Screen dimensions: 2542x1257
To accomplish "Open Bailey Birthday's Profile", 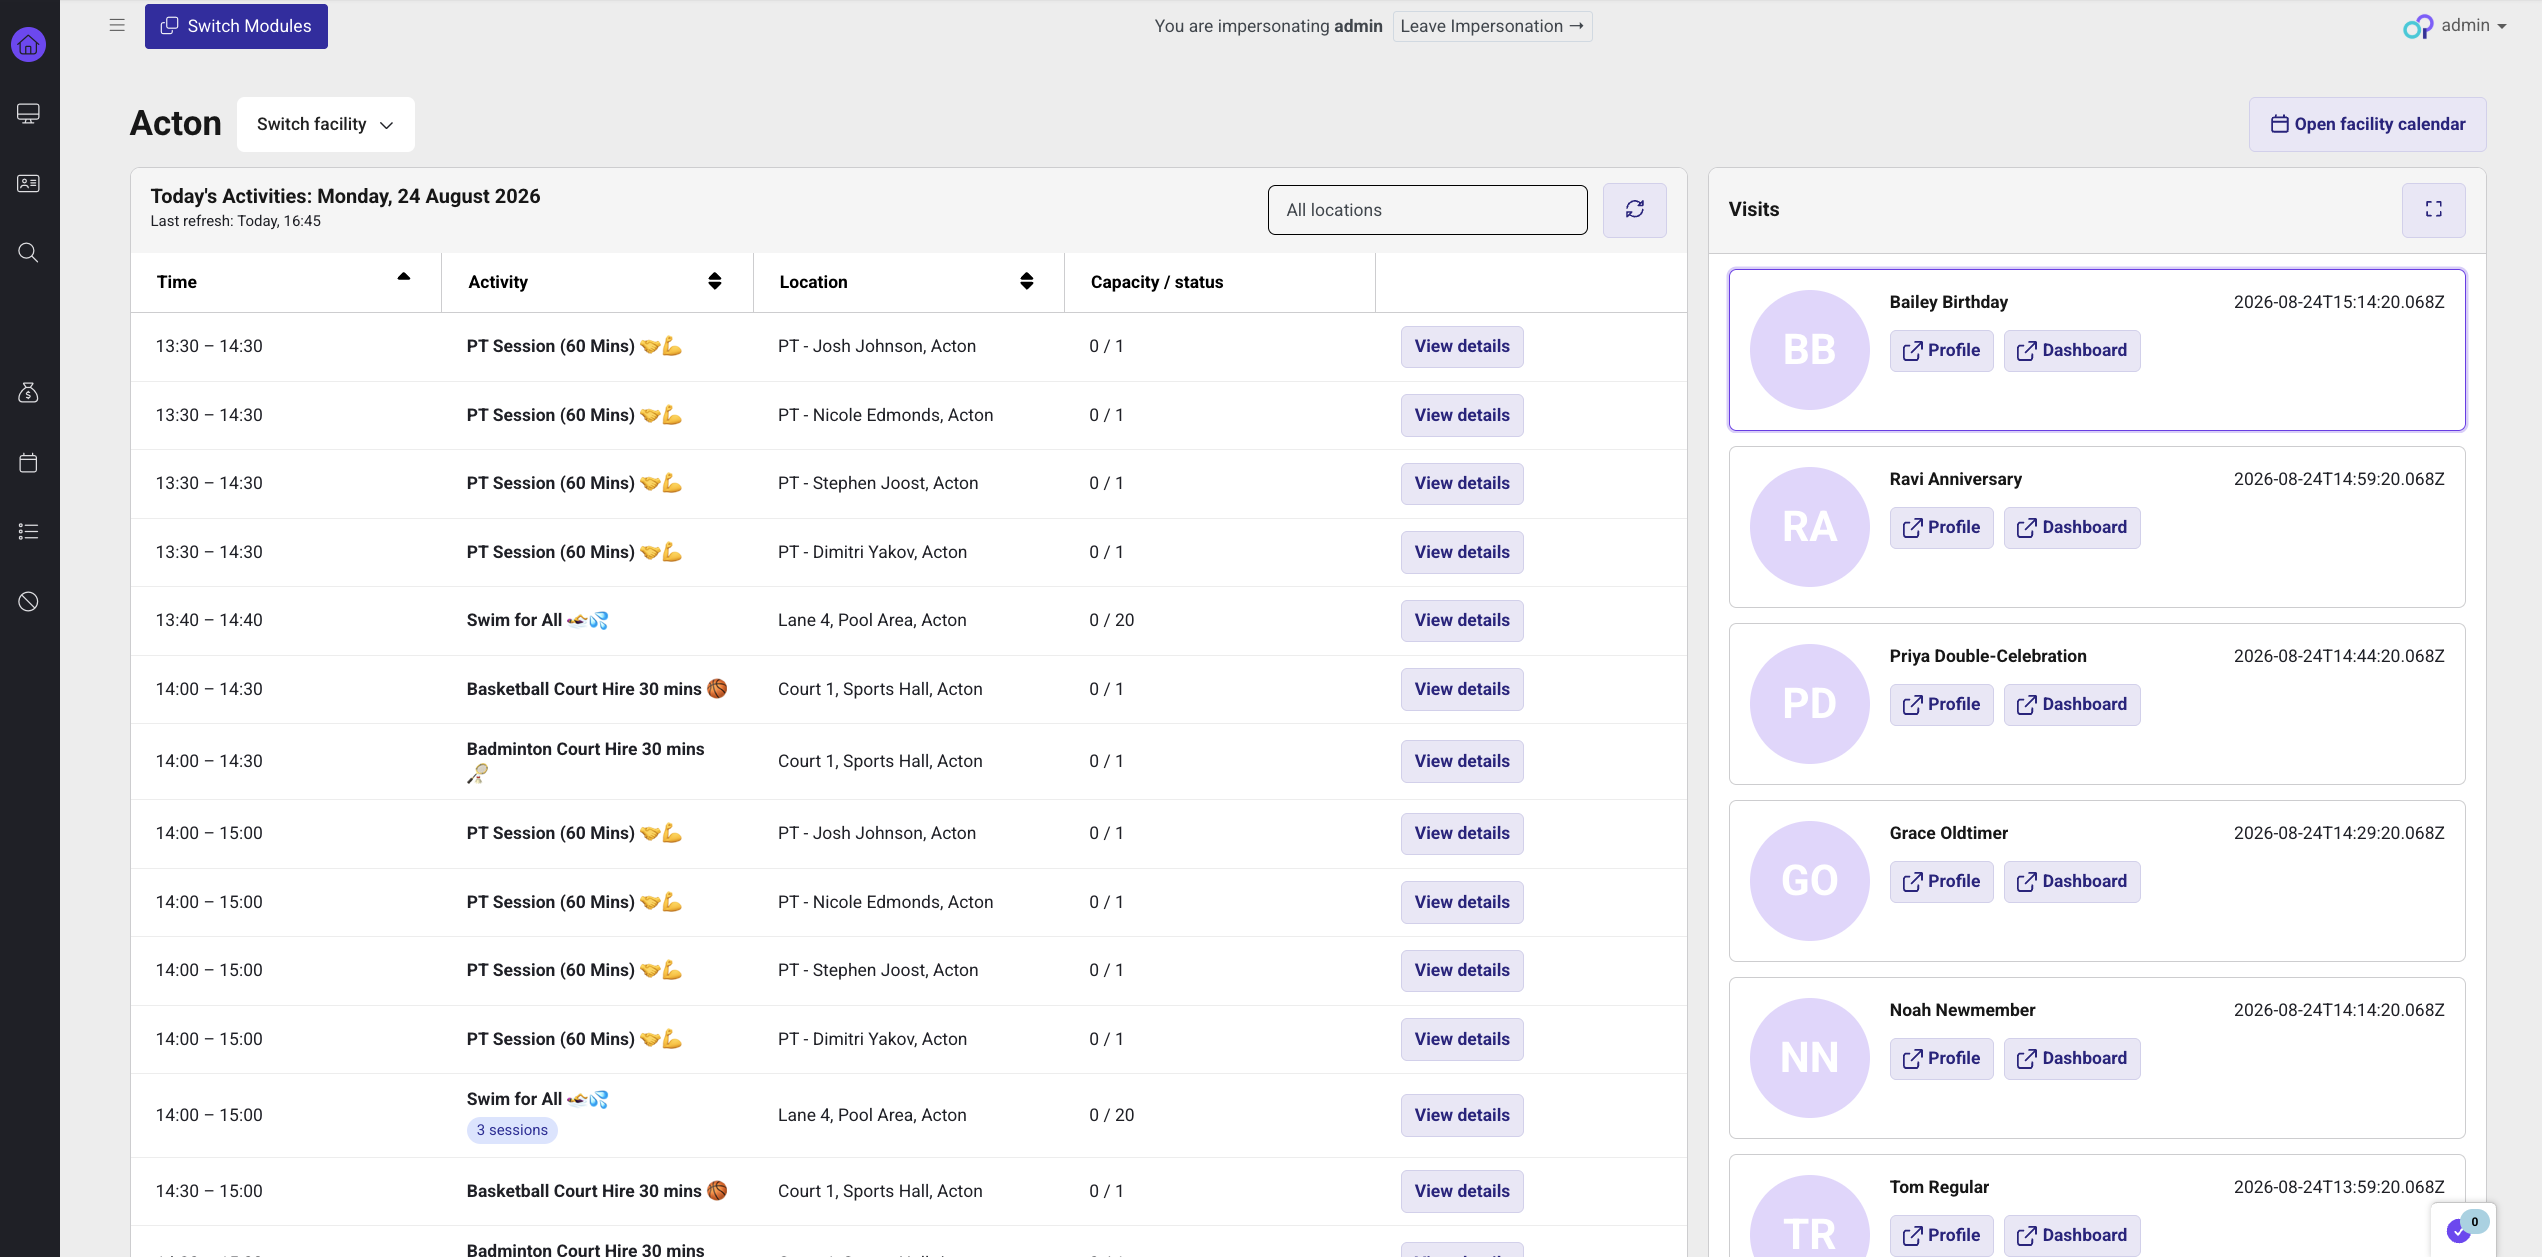I will coord(1941,350).
